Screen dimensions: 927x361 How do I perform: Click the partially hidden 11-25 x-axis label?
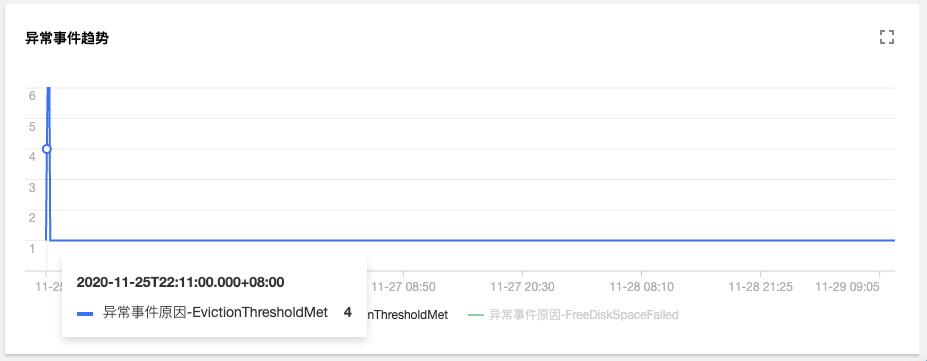click(48, 287)
